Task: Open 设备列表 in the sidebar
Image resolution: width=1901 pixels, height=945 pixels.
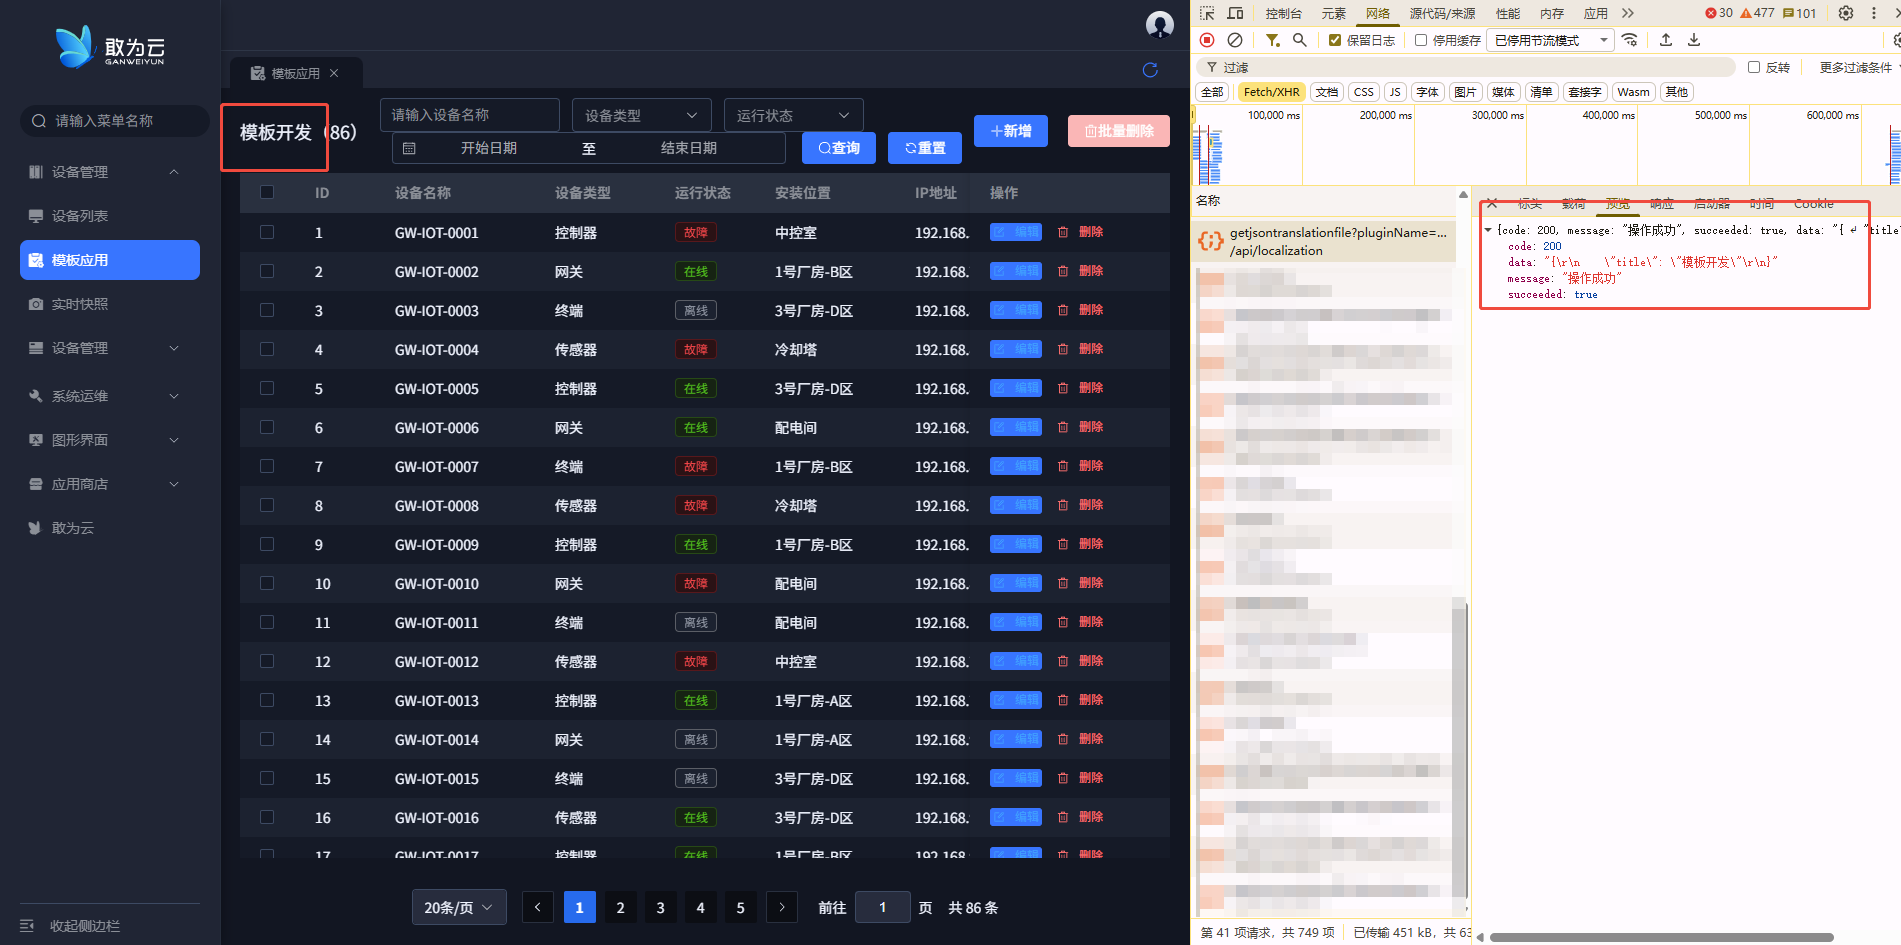Action: coord(110,216)
